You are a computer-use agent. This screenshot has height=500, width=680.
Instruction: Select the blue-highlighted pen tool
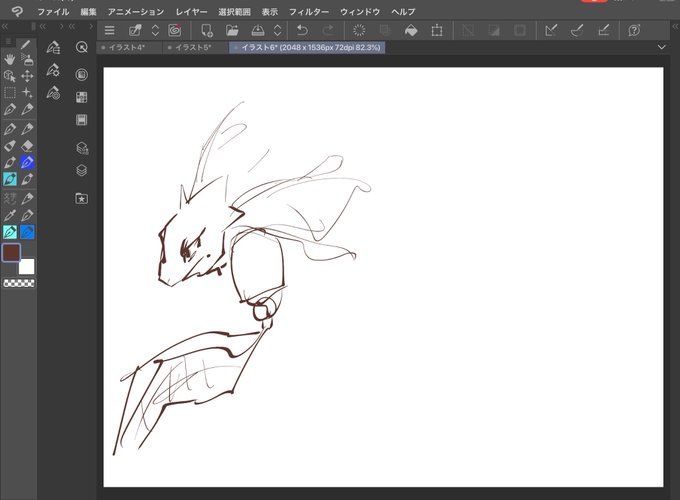pyautogui.click(x=27, y=162)
